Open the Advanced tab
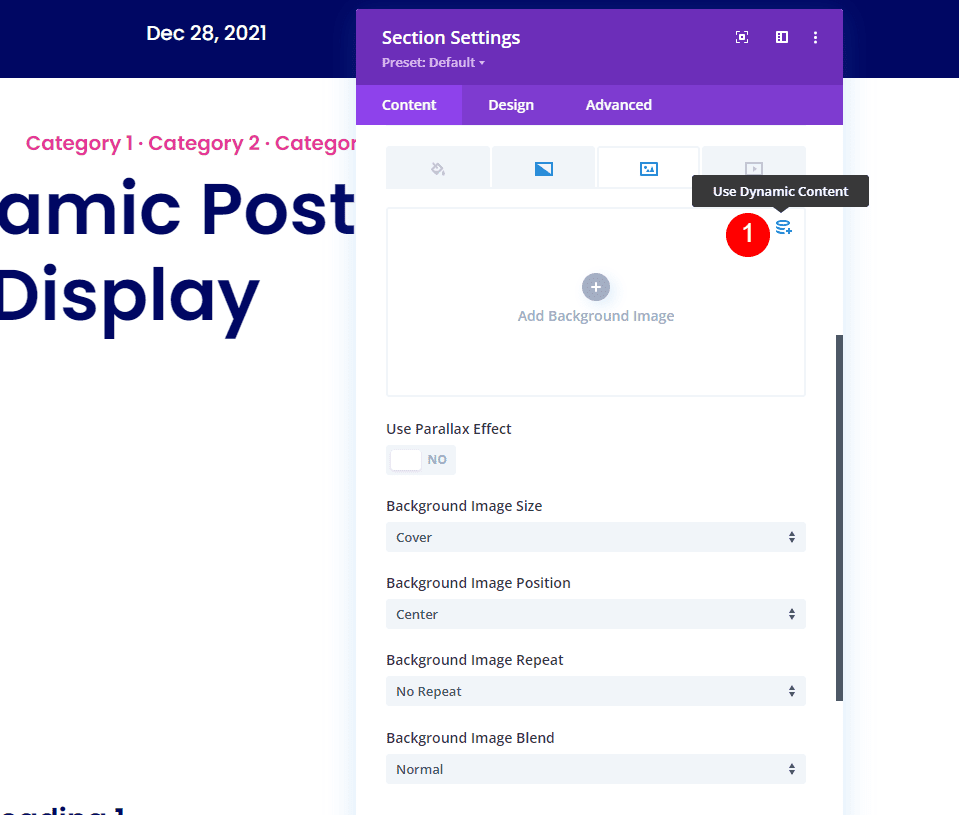This screenshot has height=815, width=959. click(618, 104)
